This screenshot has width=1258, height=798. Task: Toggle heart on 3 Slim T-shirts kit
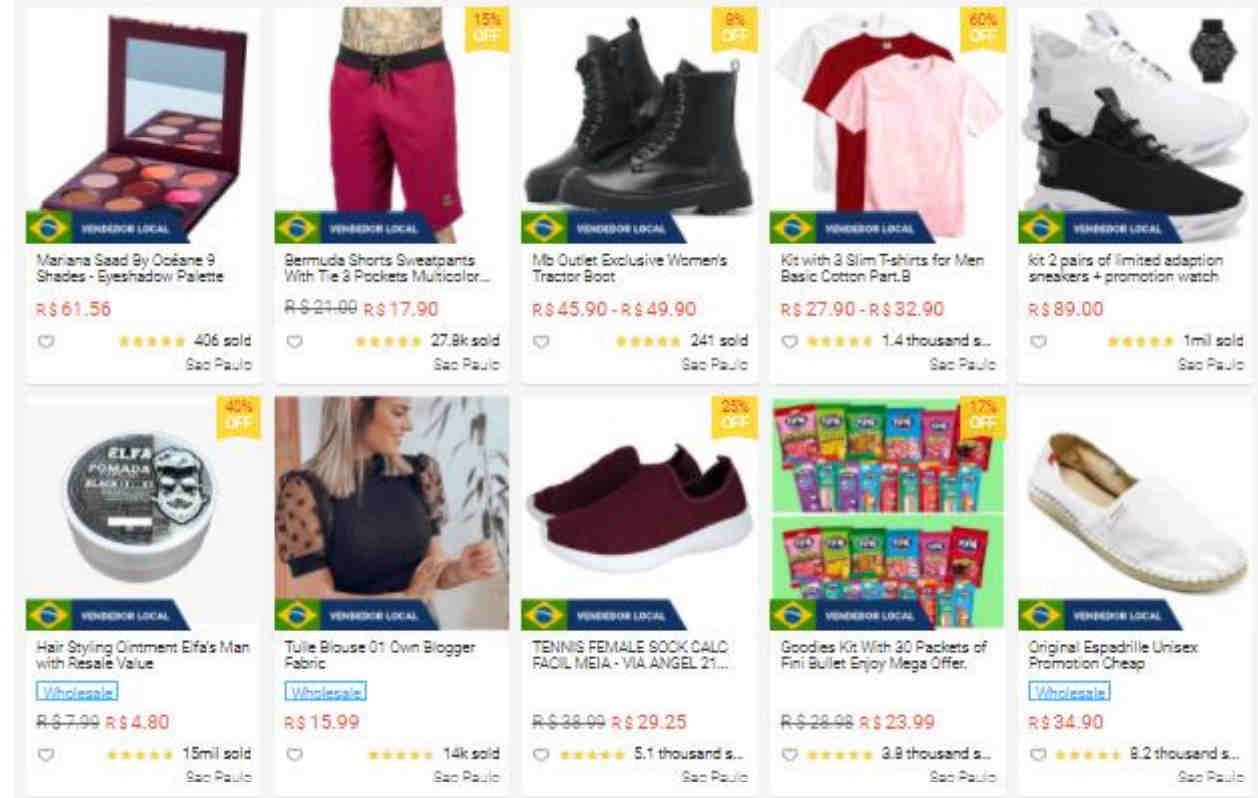pyautogui.click(x=790, y=341)
